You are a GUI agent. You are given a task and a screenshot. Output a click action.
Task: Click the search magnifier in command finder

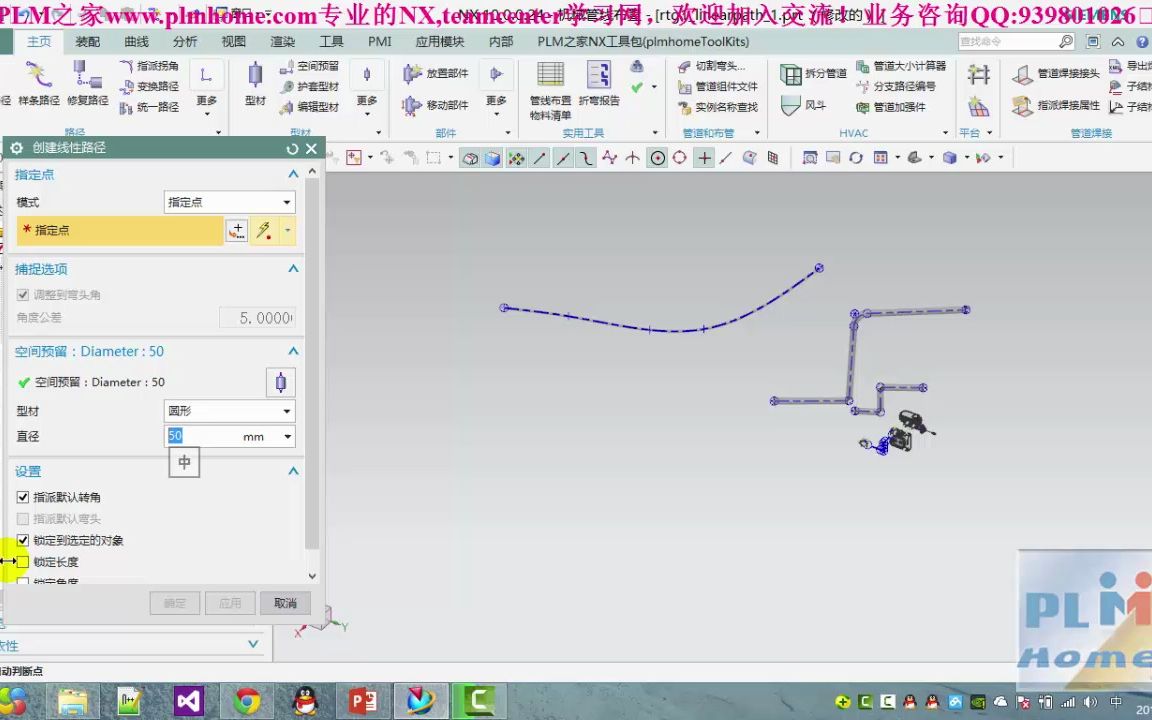[x=1066, y=42]
